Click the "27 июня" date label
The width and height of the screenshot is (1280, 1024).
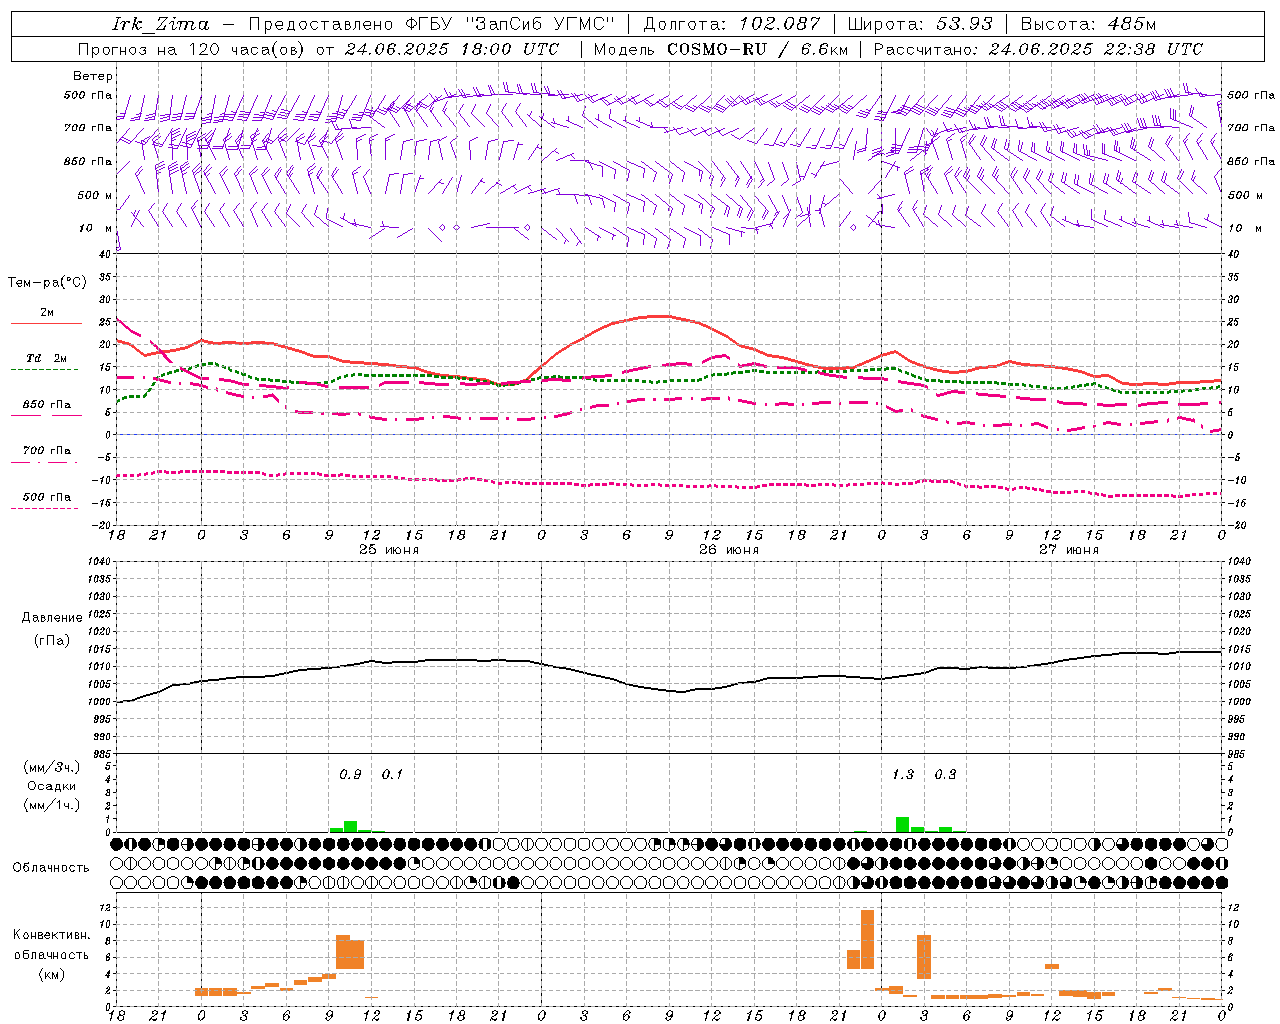tap(1068, 550)
